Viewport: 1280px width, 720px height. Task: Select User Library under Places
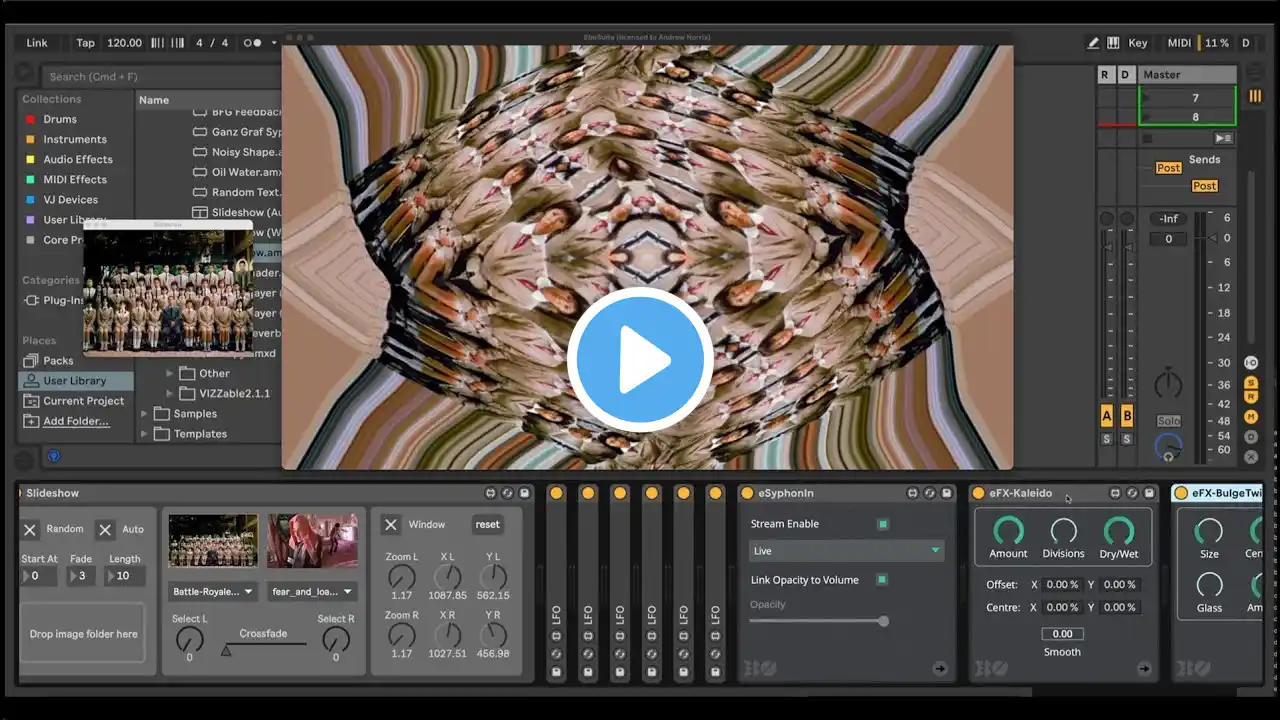tap(75, 381)
